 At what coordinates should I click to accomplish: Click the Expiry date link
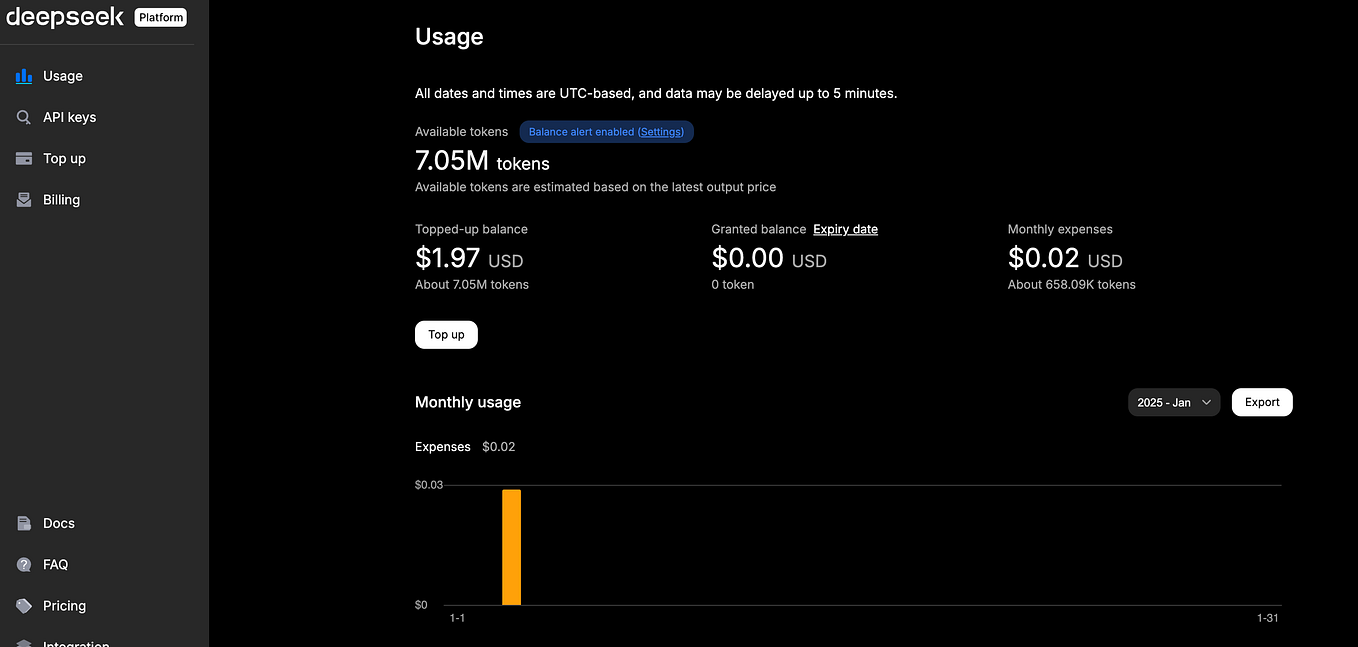[845, 229]
